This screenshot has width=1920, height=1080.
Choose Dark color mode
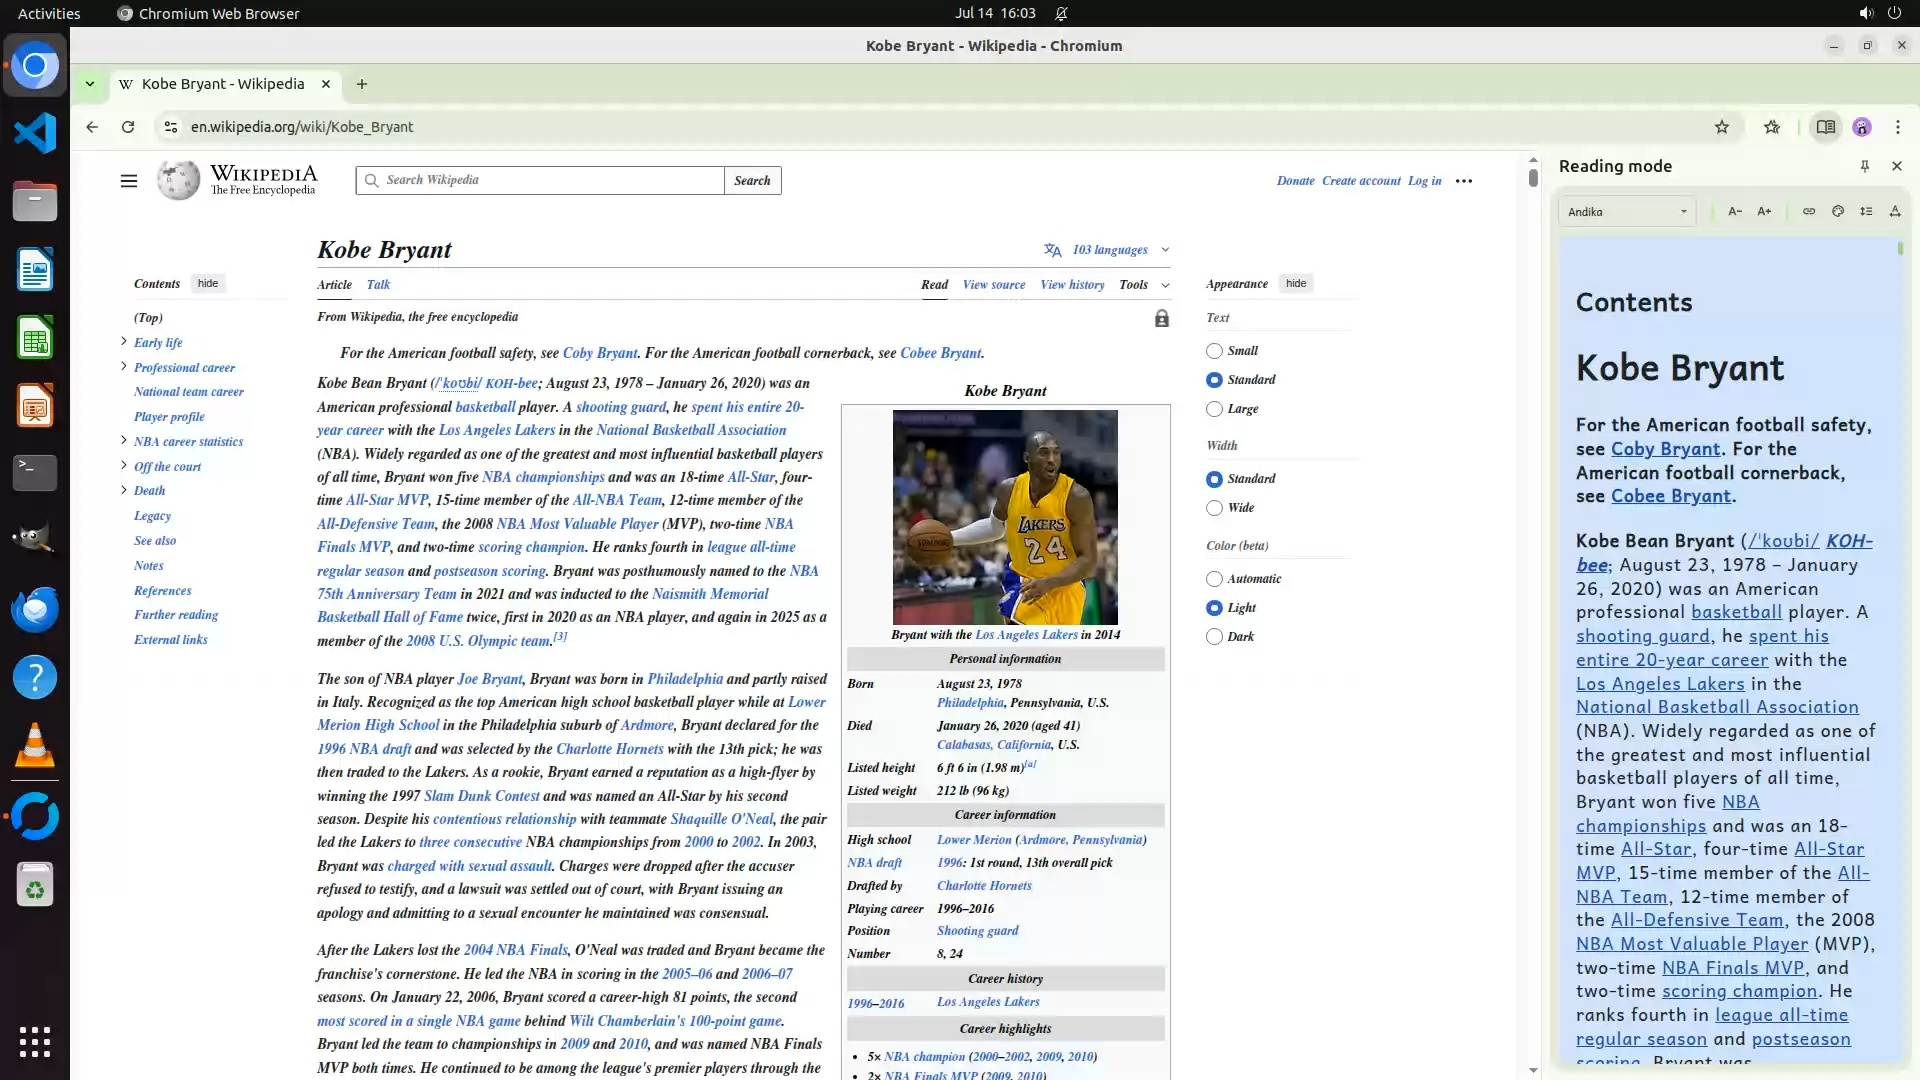click(x=1214, y=637)
